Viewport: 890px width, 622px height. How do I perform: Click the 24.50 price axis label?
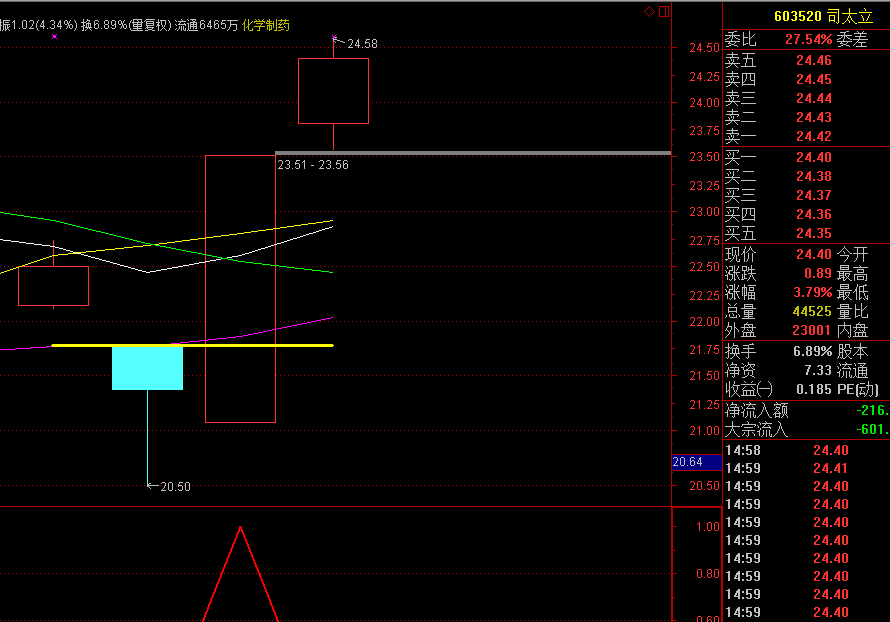click(x=704, y=48)
